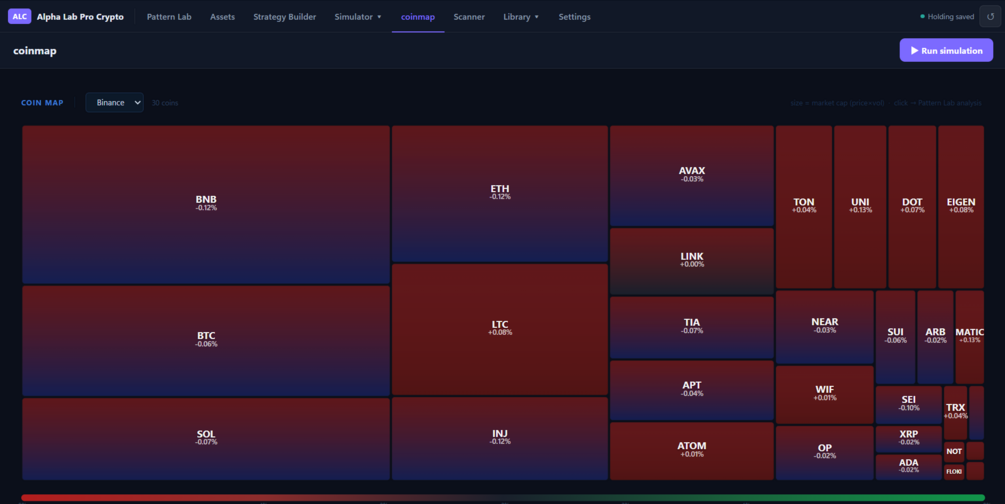Open the AVAX tile

pos(692,176)
